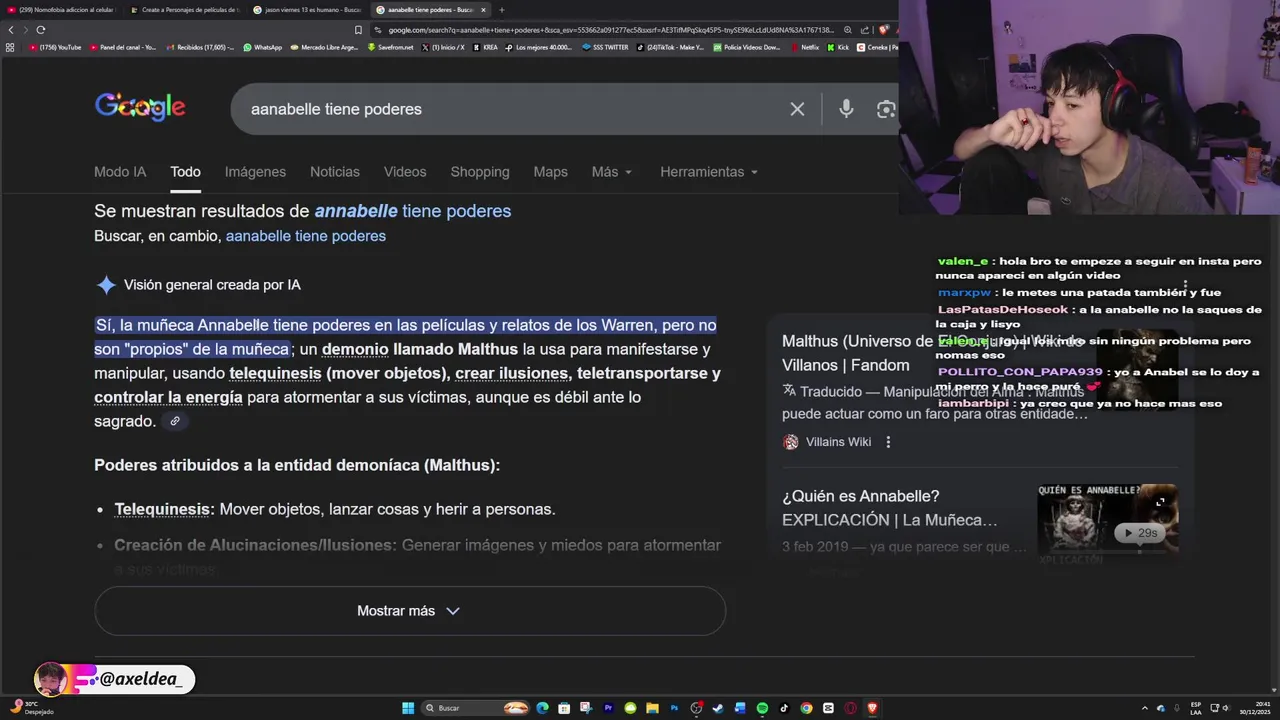Open Steam from taskbar
Image resolution: width=1280 pixels, height=720 pixels.
point(718,708)
